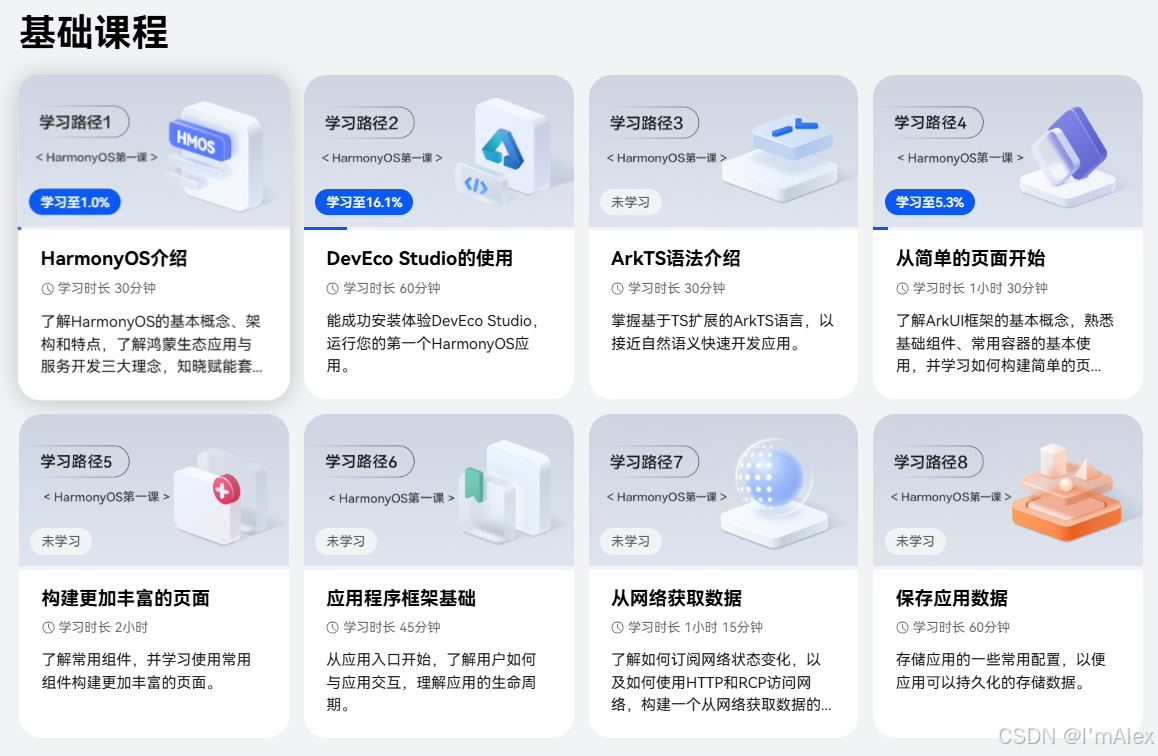Click description starting 存储应用的一些常用配置
Image resolution: width=1158 pixels, height=756 pixels.
(x=1001, y=671)
